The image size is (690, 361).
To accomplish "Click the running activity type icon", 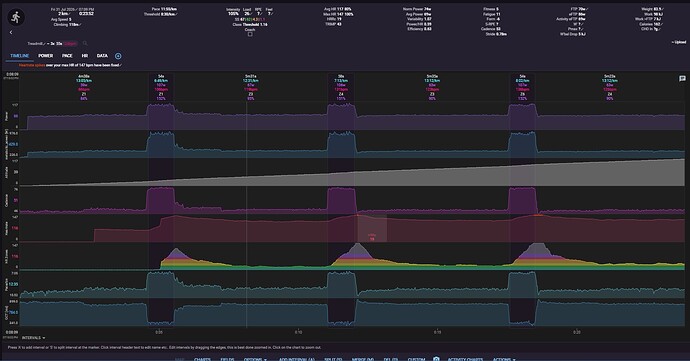I will [16, 17].
